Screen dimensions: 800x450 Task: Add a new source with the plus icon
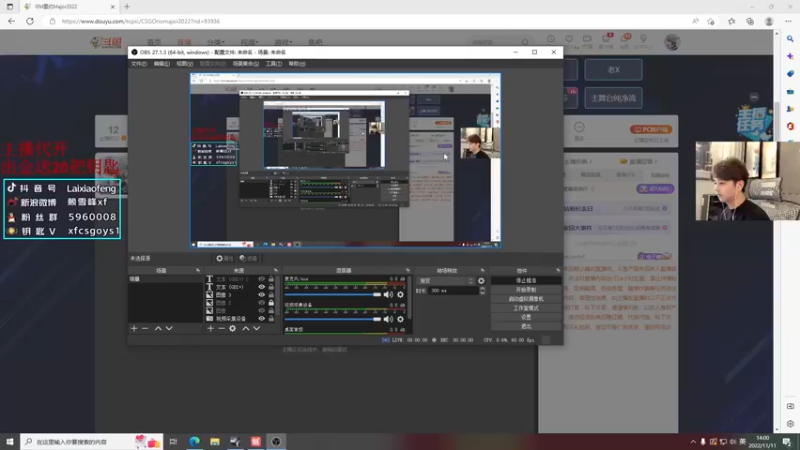tap(210, 329)
